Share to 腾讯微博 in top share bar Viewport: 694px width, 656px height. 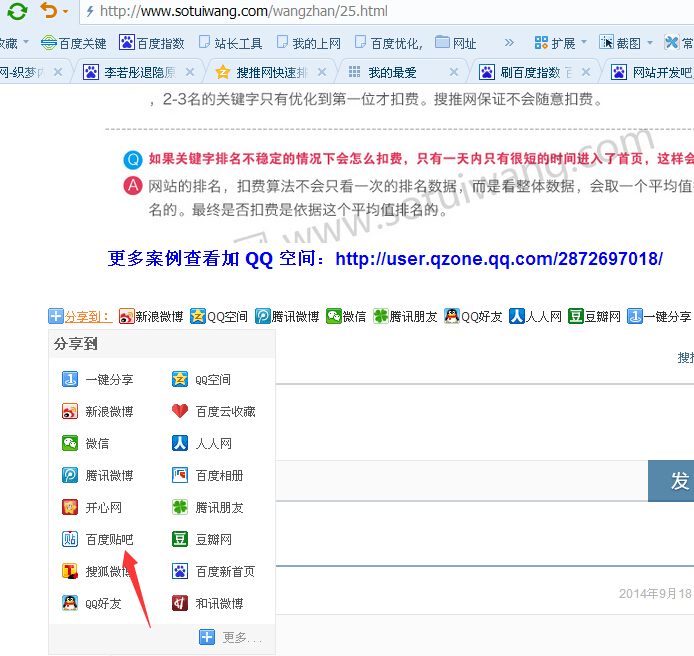[x=287, y=316]
